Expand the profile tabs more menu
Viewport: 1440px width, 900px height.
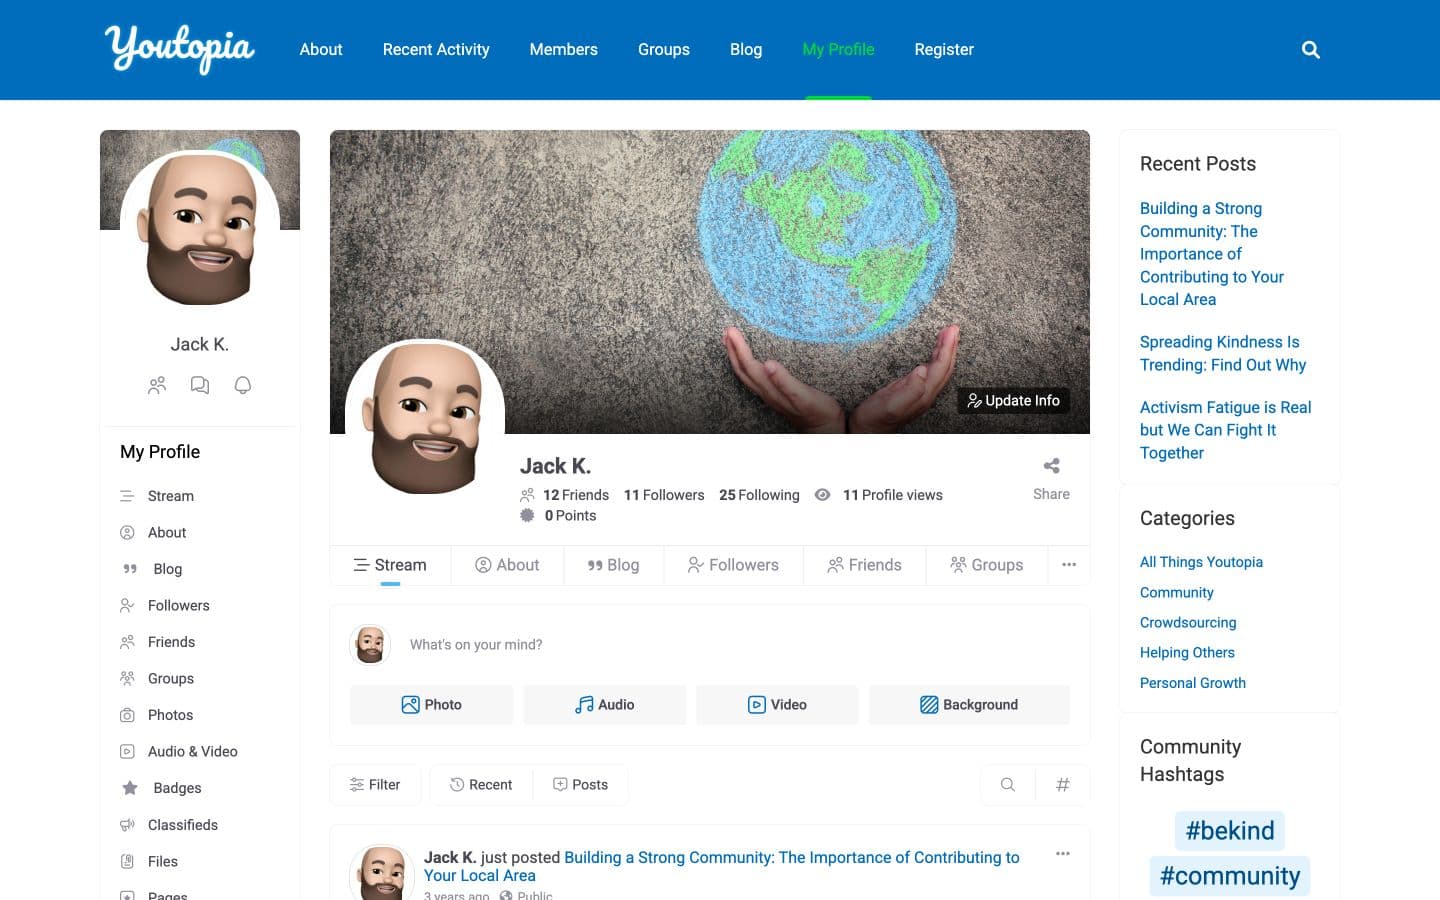click(x=1068, y=565)
